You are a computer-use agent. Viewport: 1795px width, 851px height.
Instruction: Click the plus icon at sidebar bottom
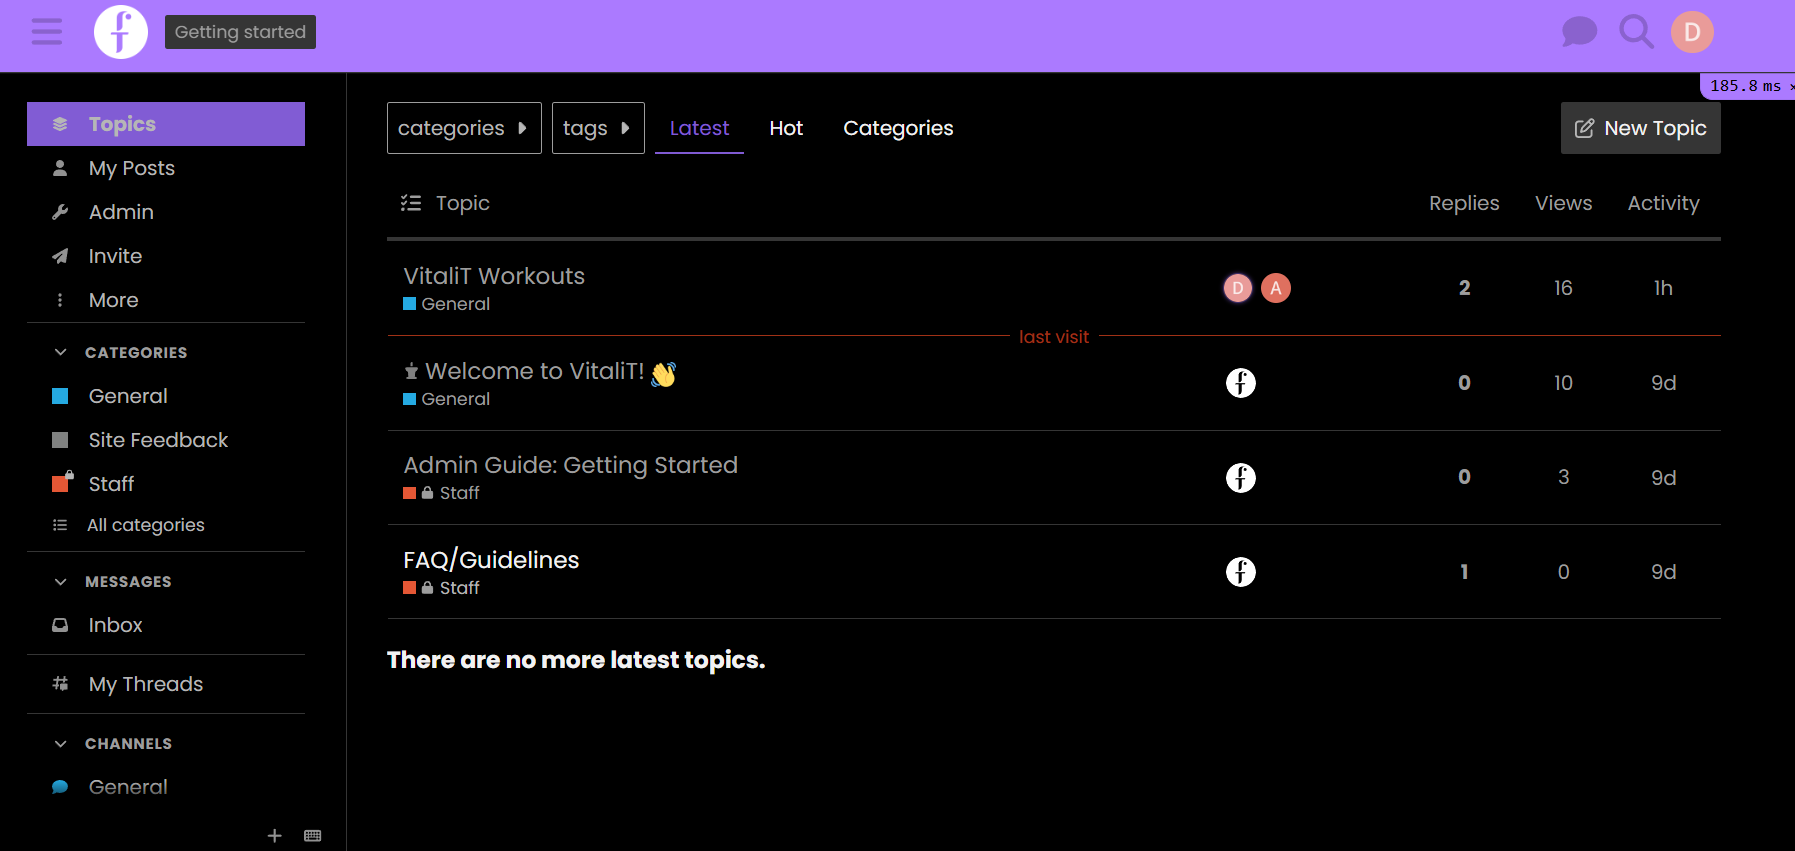point(275,835)
